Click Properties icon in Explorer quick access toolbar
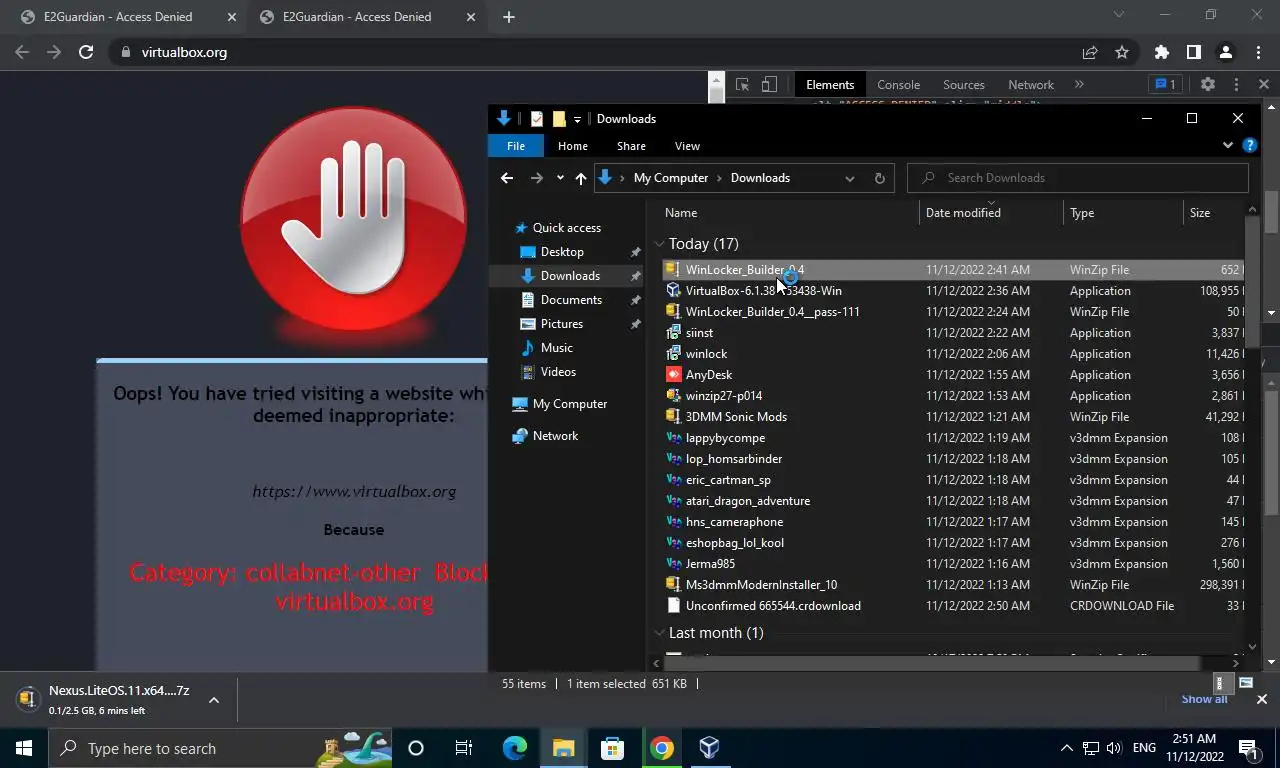The height and width of the screenshot is (768, 1280). pos(537,119)
